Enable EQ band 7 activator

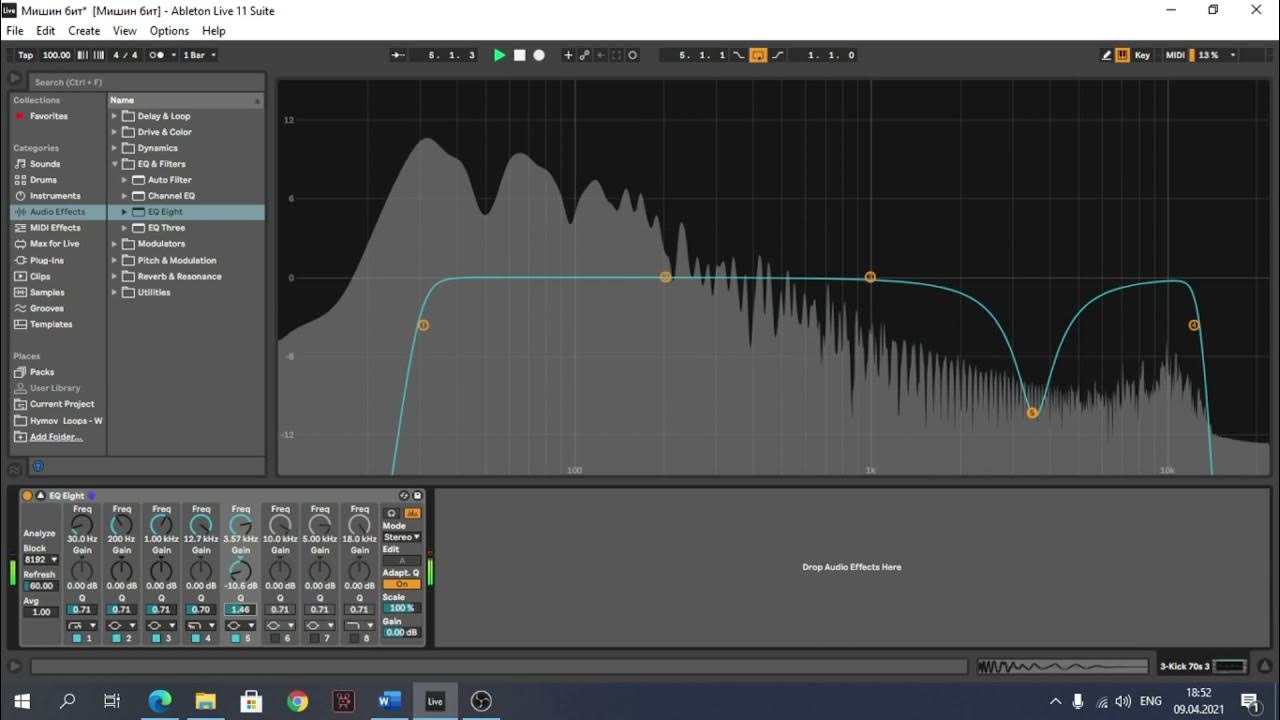[x=314, y=638]
